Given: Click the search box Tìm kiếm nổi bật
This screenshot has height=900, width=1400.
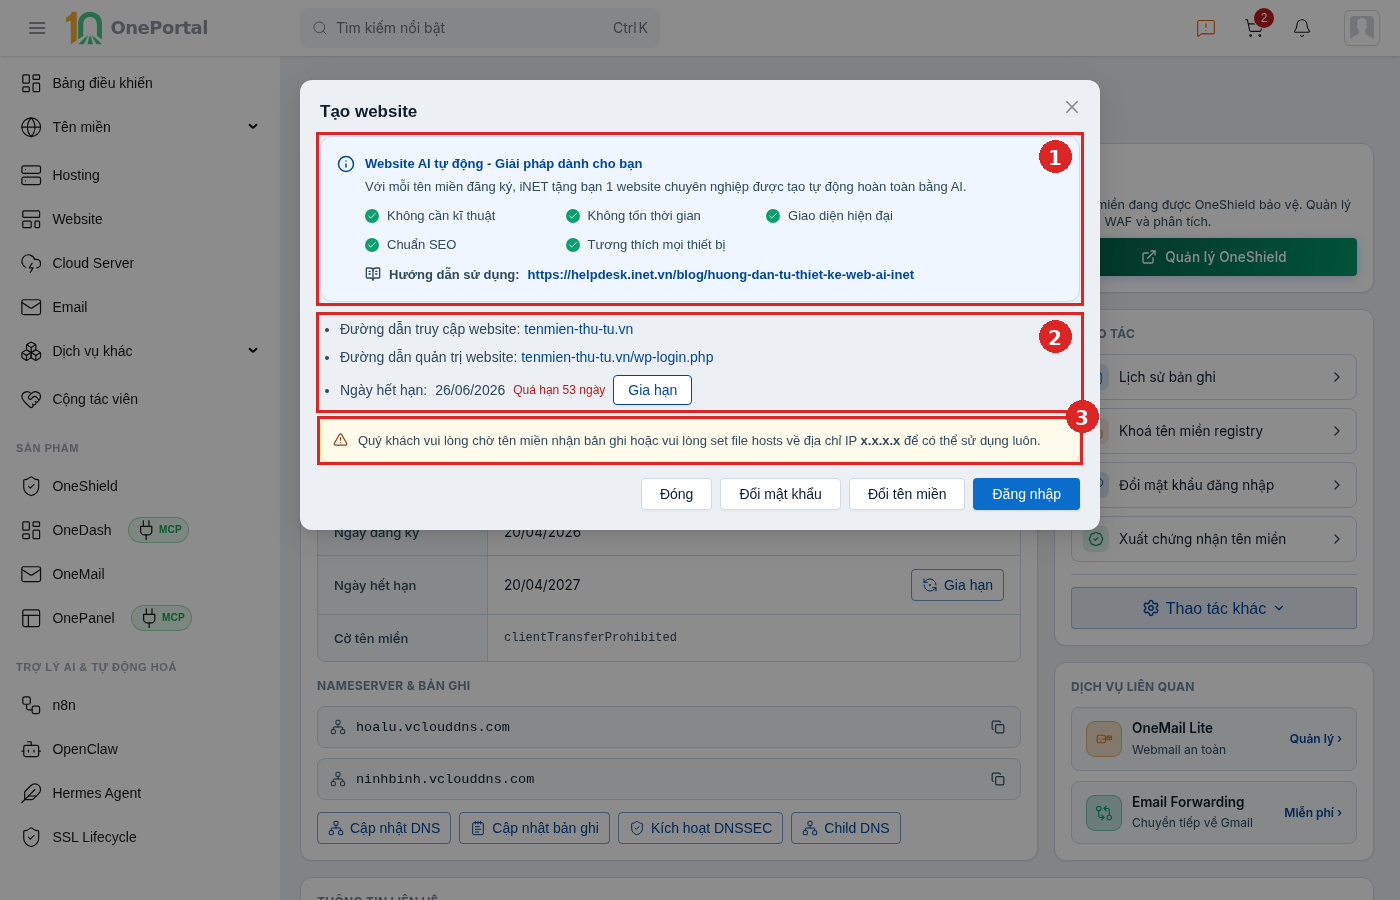Looking at the screenshot, I should (x=480, y=28).
